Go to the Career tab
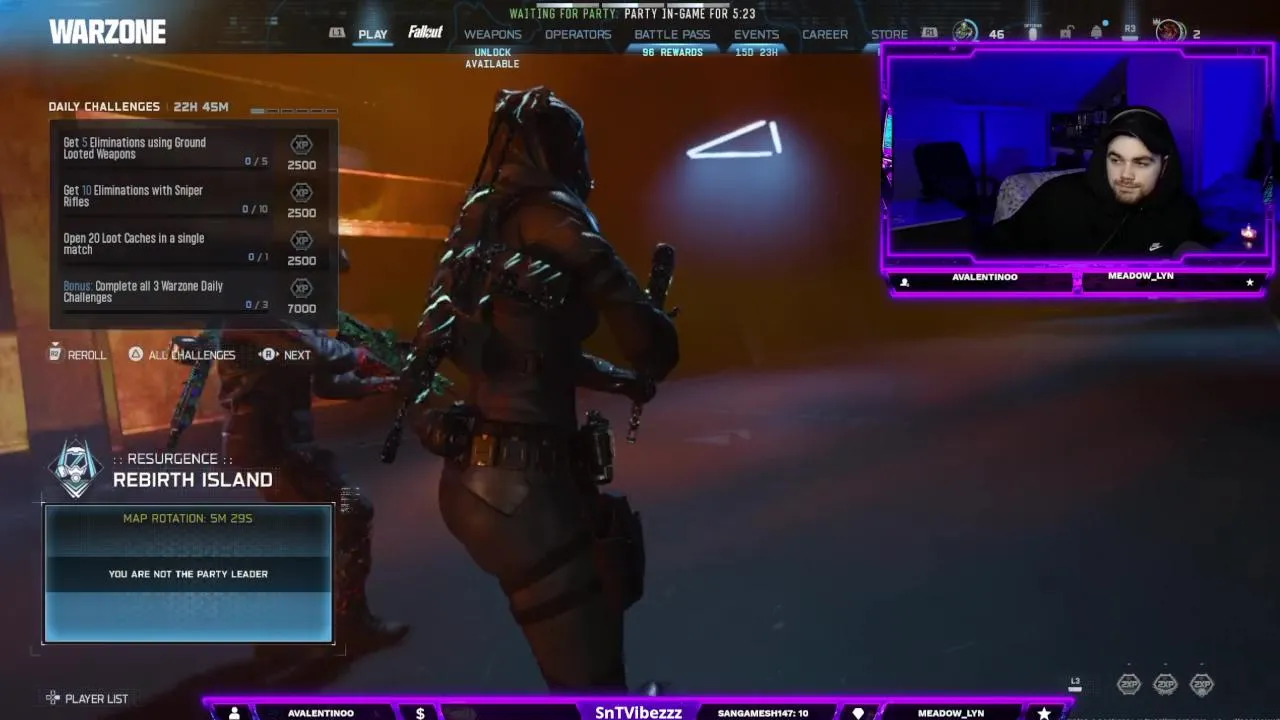Viewport: 1280px width, 720px height. tap(825, 34)
